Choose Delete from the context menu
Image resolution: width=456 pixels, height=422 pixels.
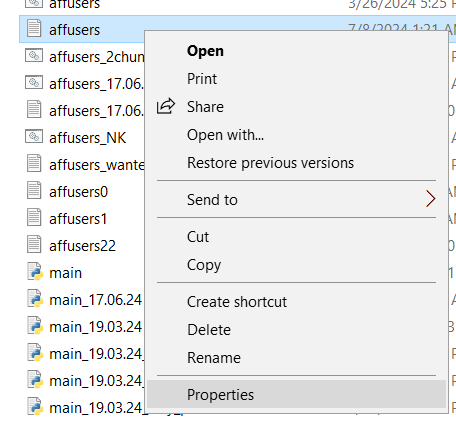(x=209, y=330)
